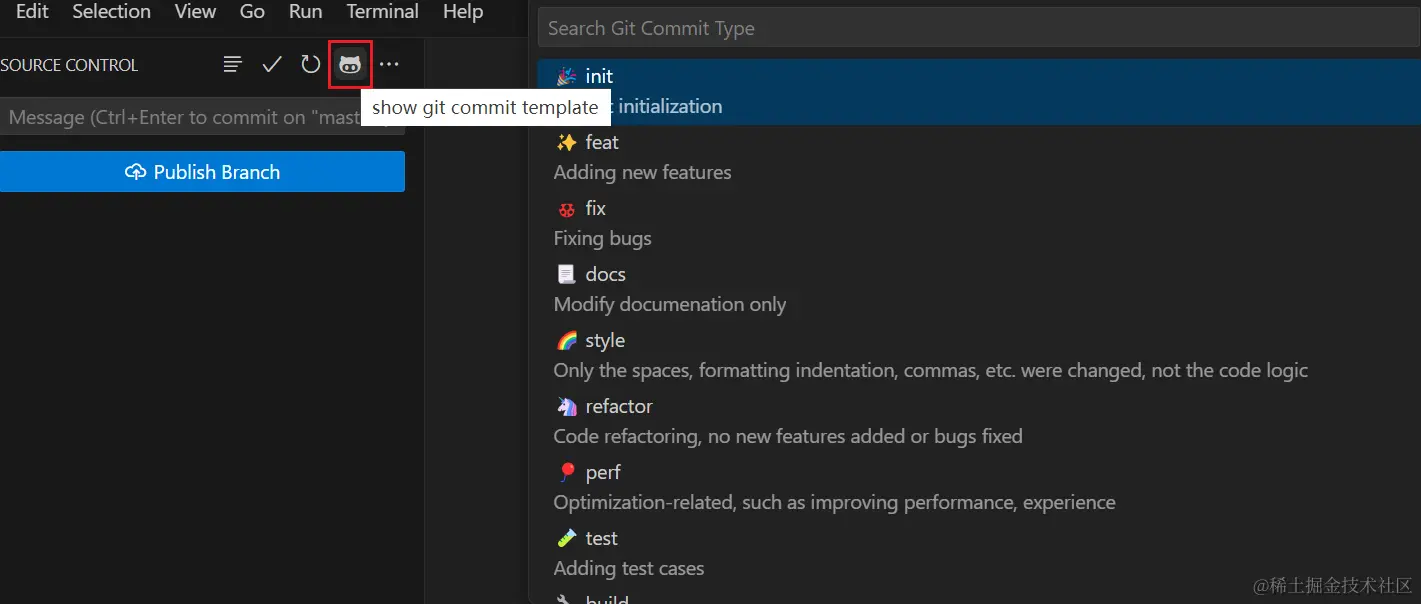Open the Terminal menu

click(x=382, y=12)
